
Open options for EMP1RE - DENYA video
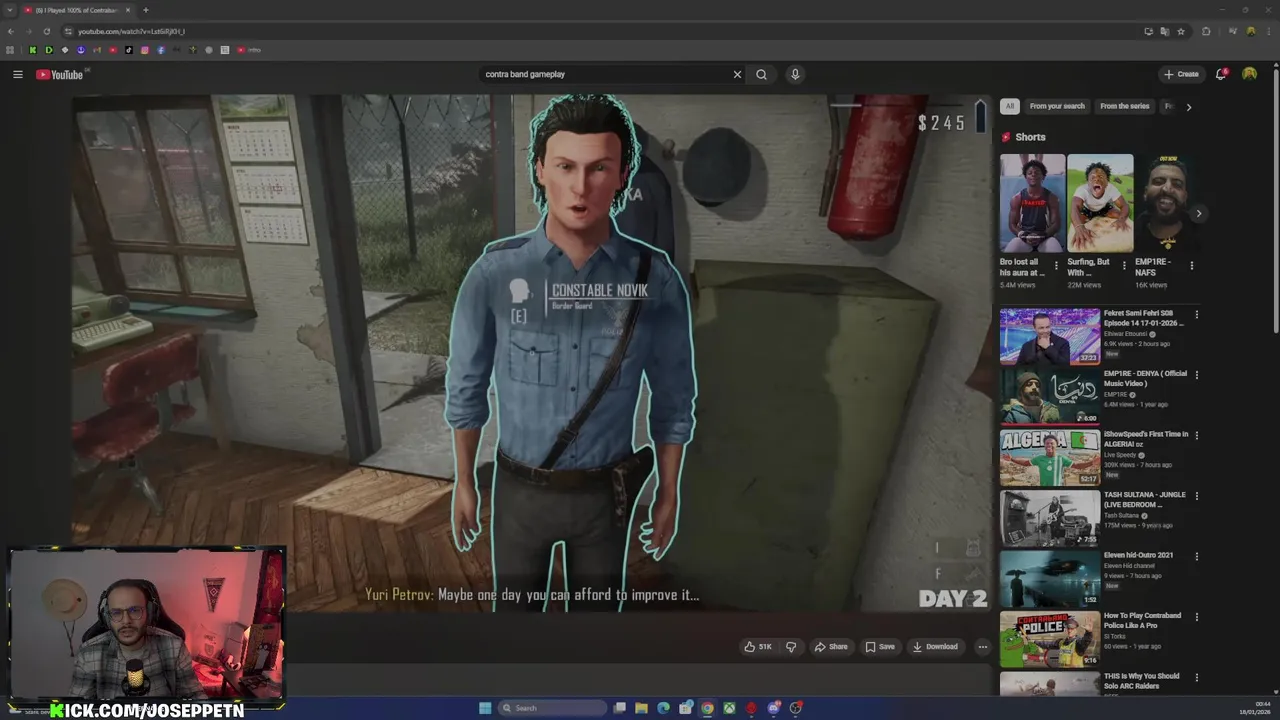point(1196,375)
